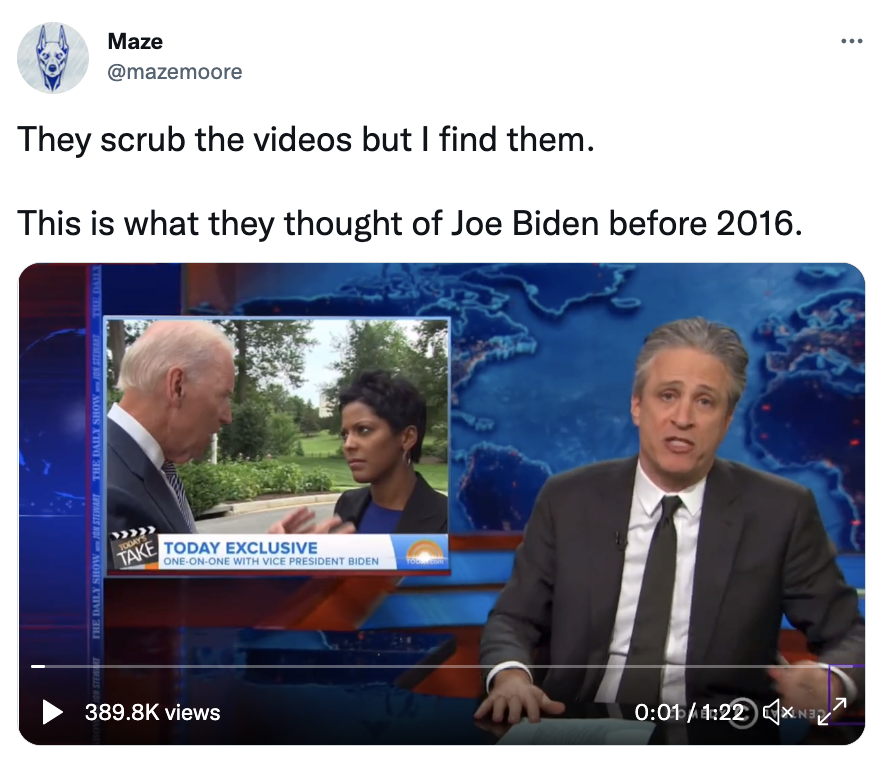Click the TODAY EXCLUSIVE banner headline
Viewport: 880px width, 762px height.
241,548
